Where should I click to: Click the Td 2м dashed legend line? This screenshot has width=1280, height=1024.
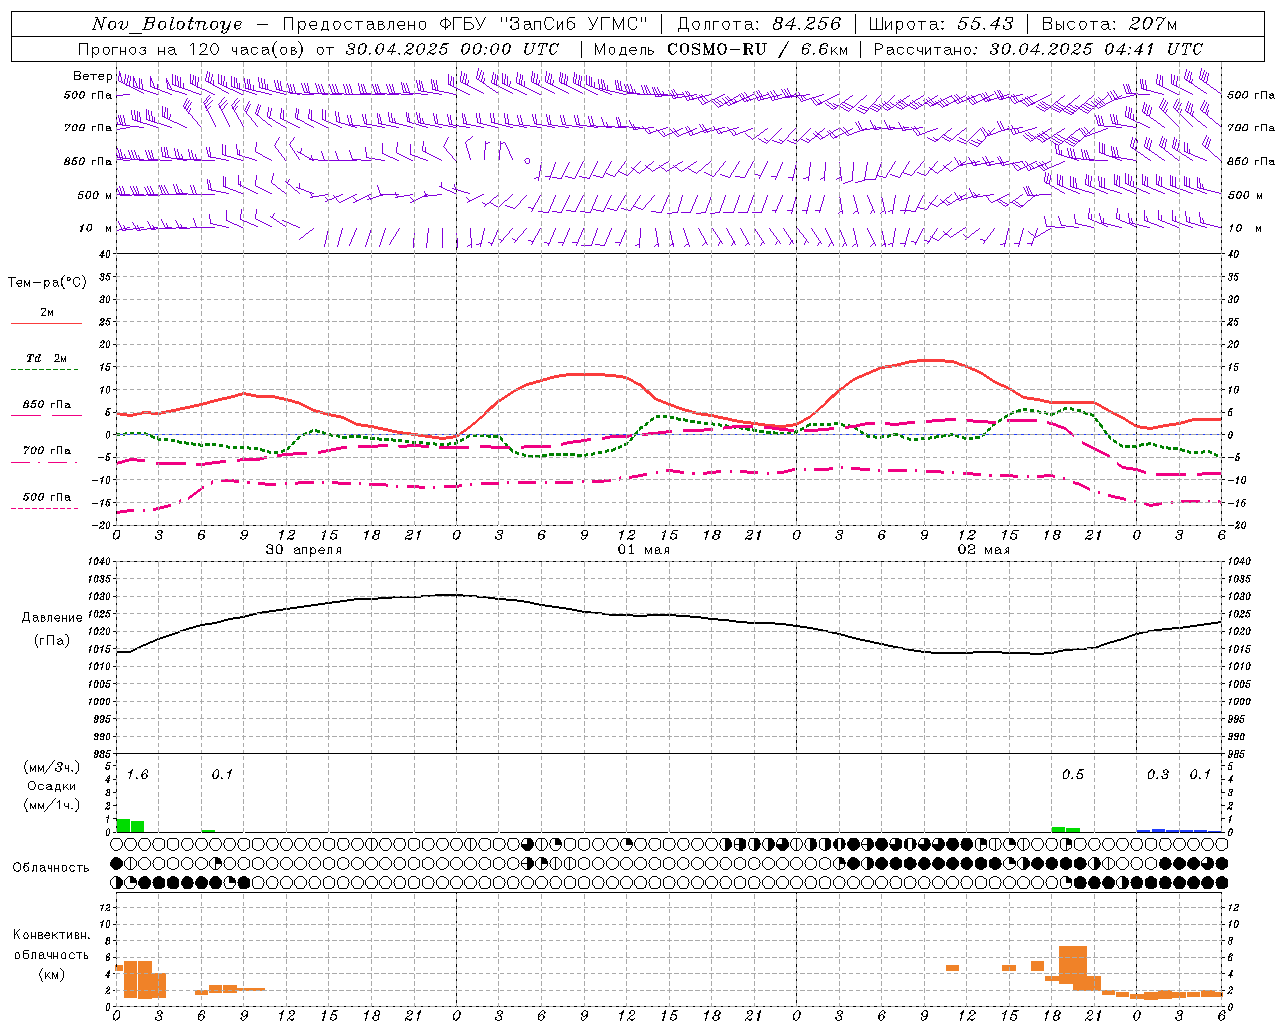(x=46, y=370)
